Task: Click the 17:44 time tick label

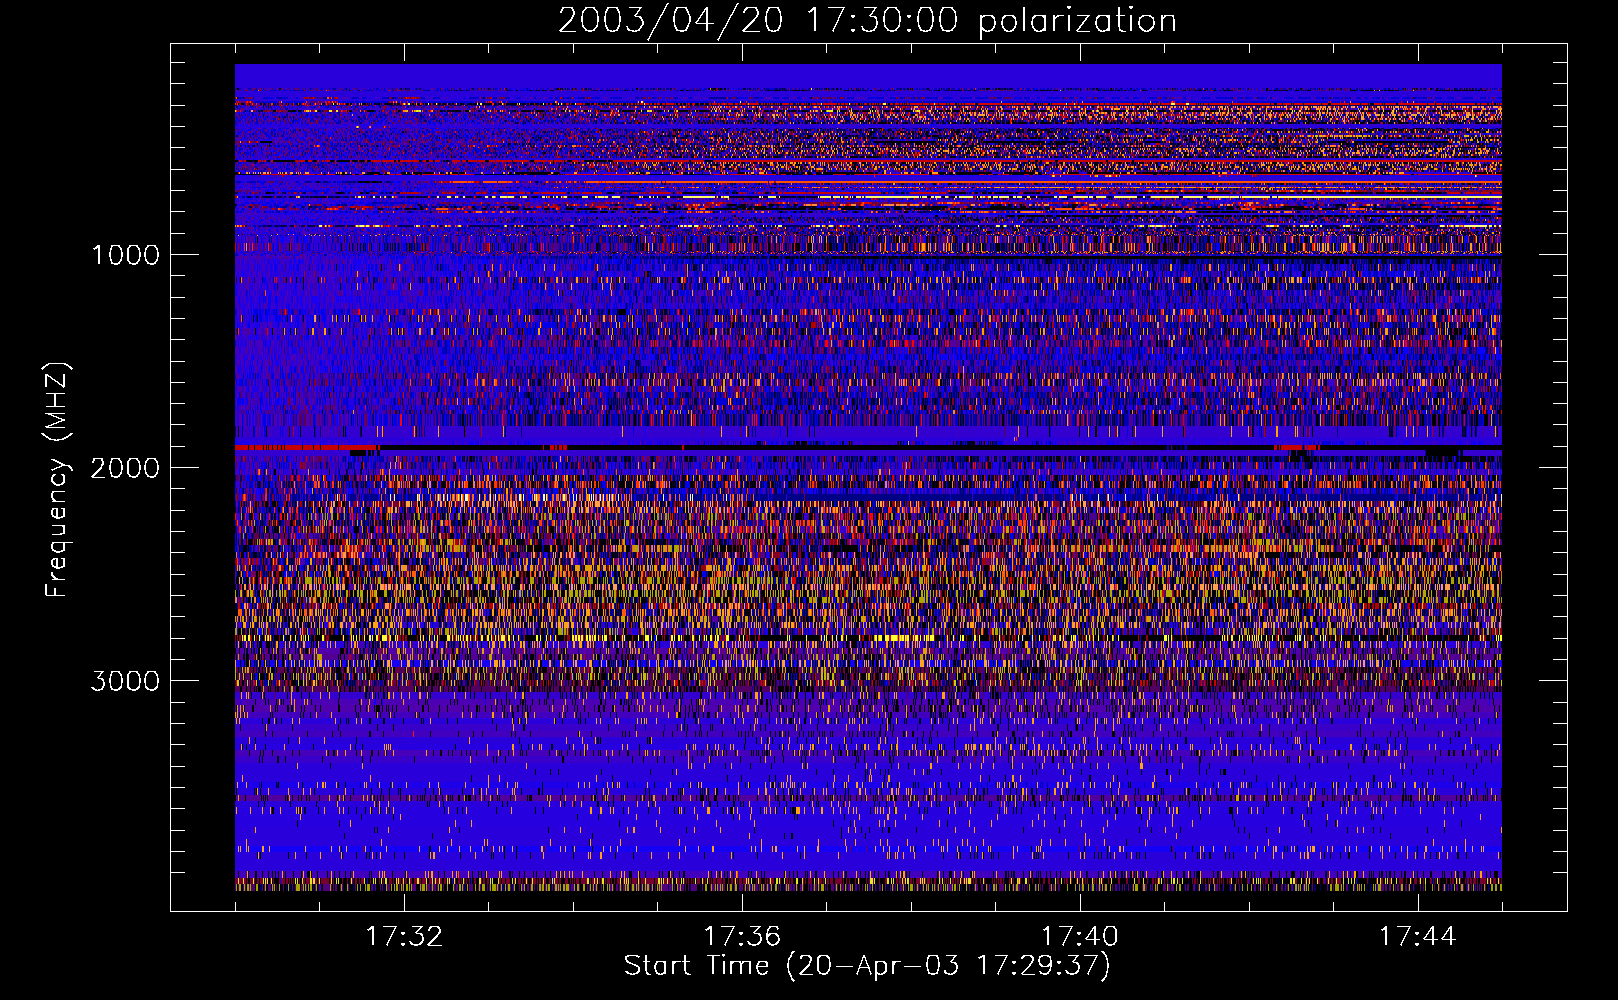Action: (1418, 936)
